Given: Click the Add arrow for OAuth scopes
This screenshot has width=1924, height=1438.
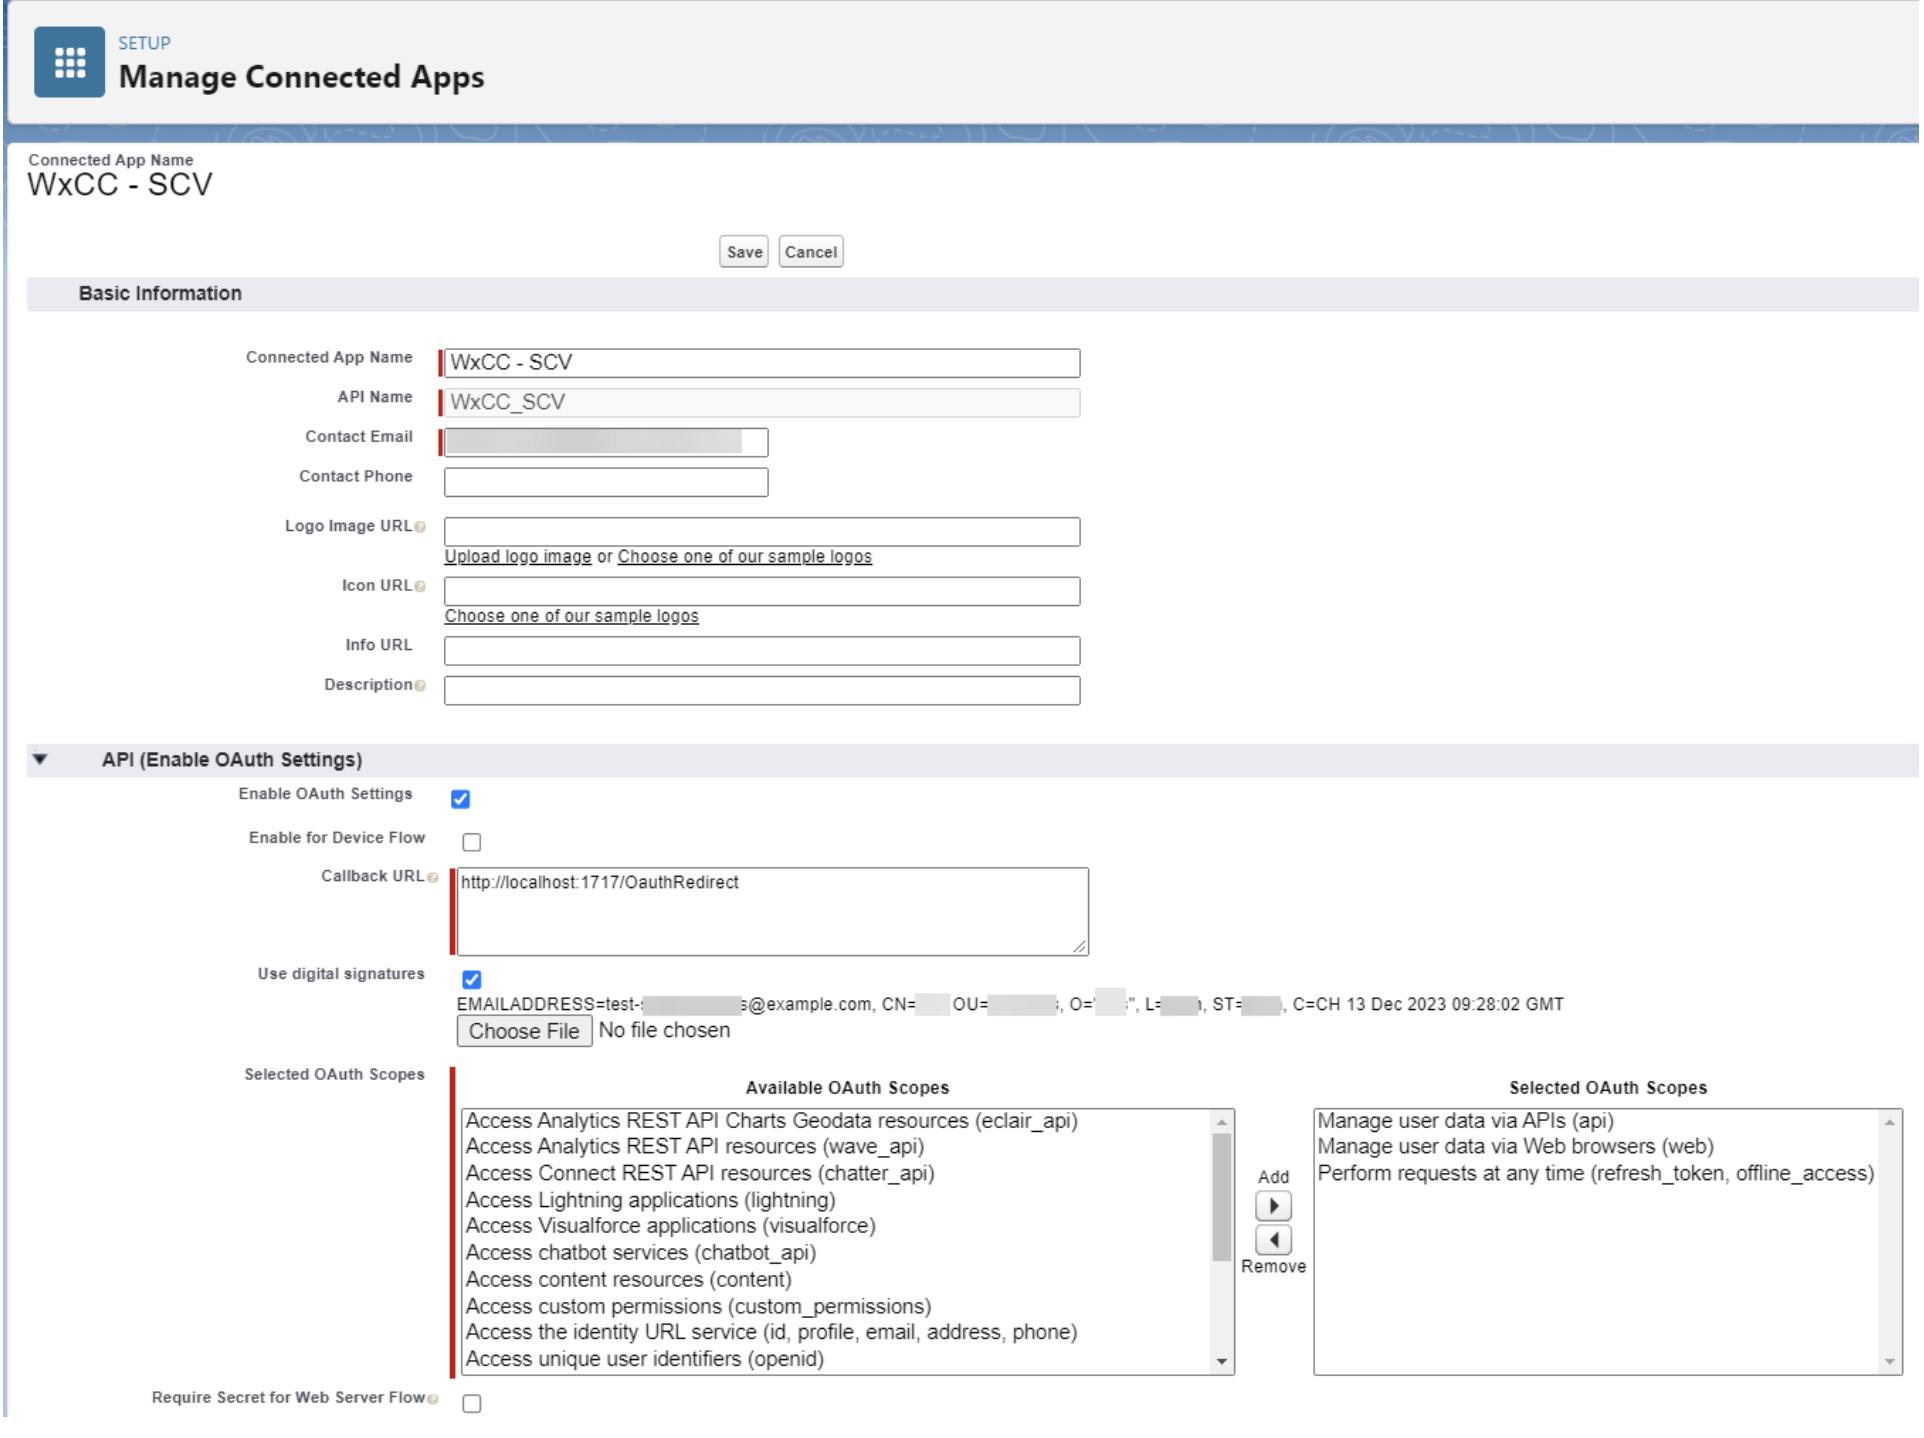Looking at the screenshot, I should (x=1275, y=1208).
